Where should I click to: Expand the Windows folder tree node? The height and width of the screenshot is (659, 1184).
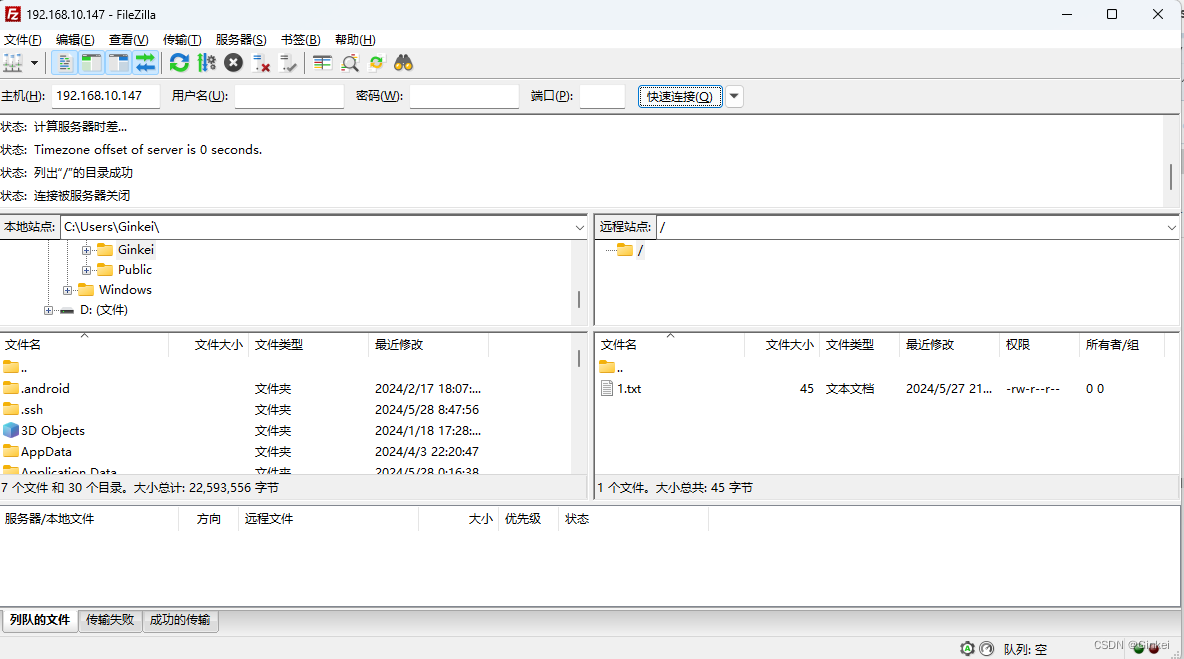[67, 291]
